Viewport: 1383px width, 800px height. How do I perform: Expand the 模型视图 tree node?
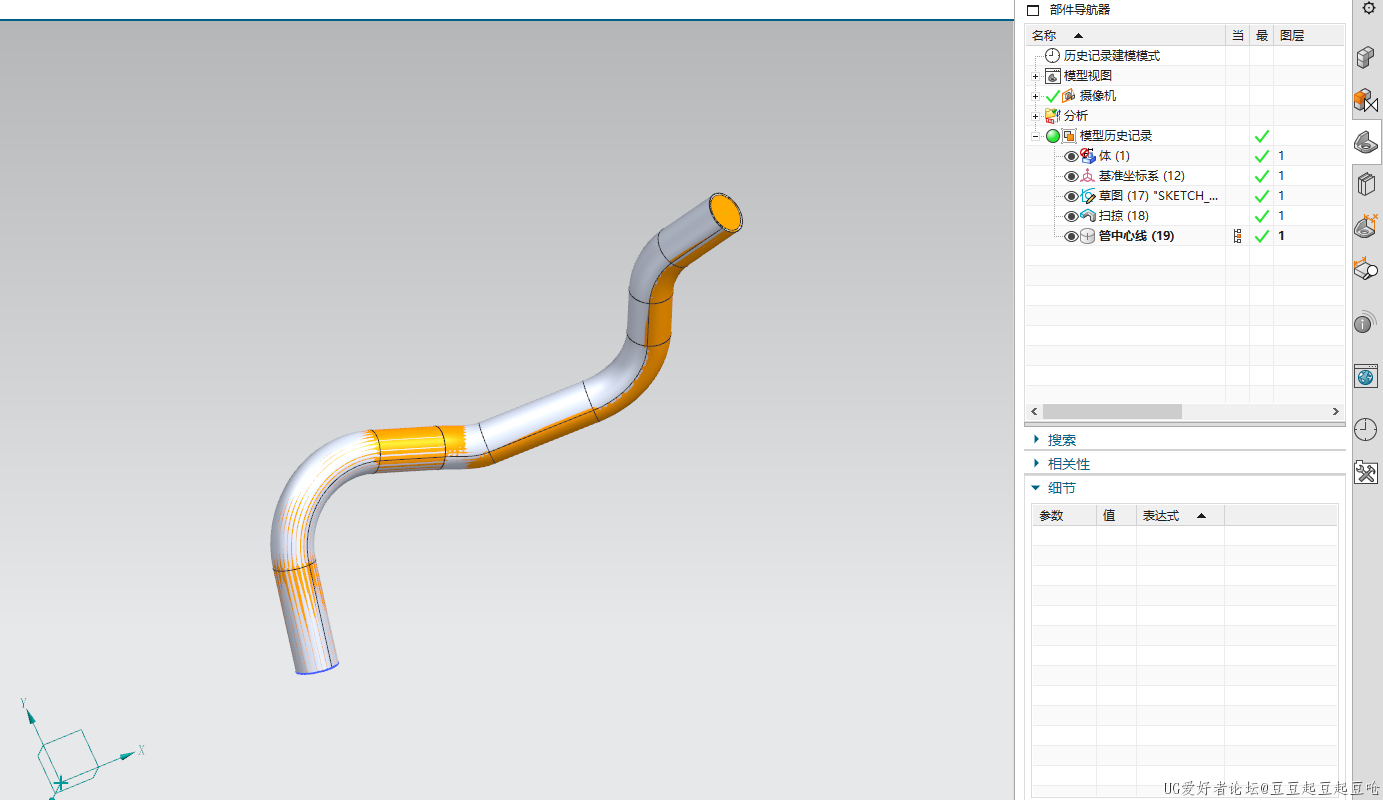click(x=1036, y=76)
